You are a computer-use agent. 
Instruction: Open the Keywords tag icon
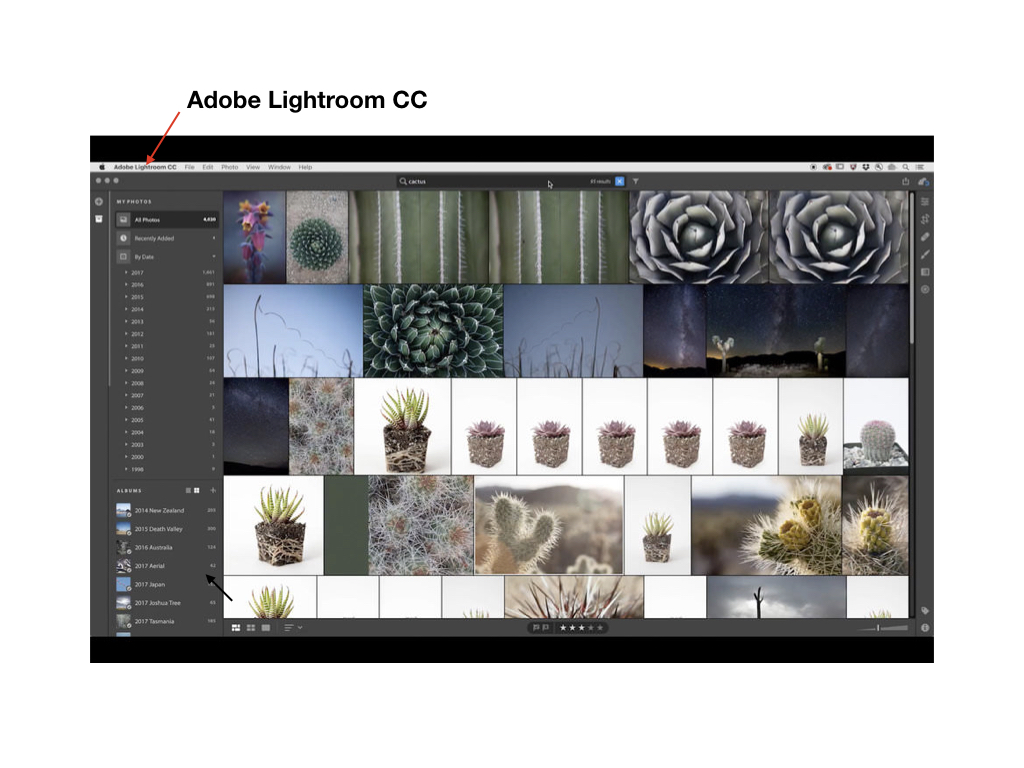click(x=925, y=611)
